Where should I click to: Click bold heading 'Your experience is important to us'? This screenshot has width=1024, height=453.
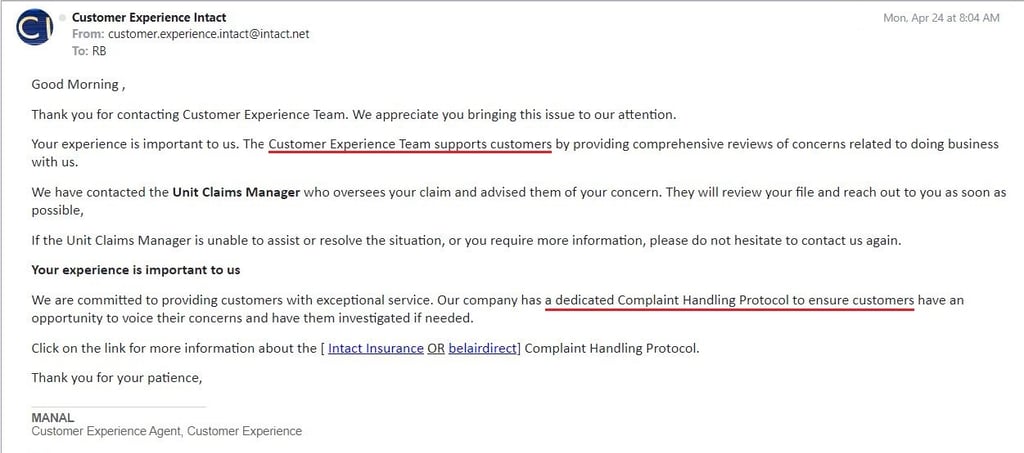click(x=135, y=270)
